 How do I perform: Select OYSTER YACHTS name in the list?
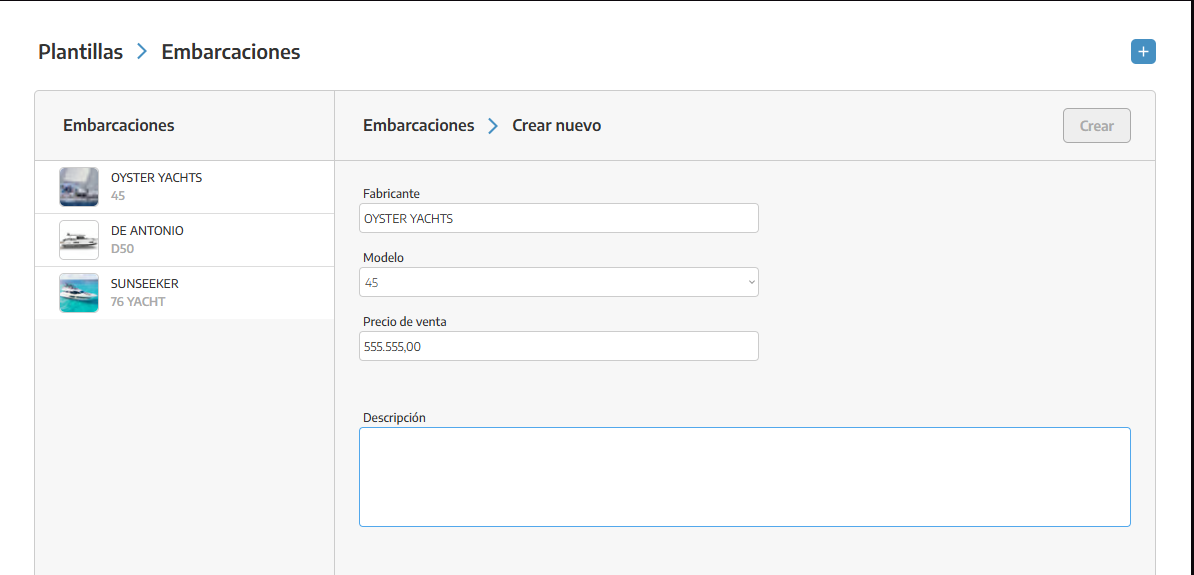pos(156,178)
